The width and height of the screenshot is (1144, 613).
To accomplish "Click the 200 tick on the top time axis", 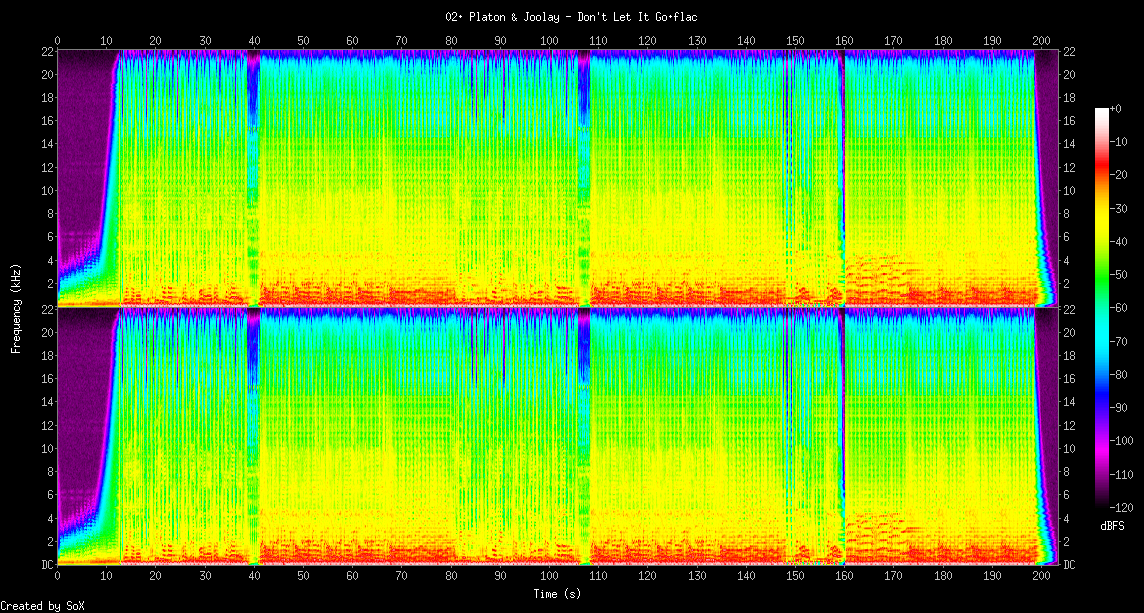I will [x=1041, y=40].
